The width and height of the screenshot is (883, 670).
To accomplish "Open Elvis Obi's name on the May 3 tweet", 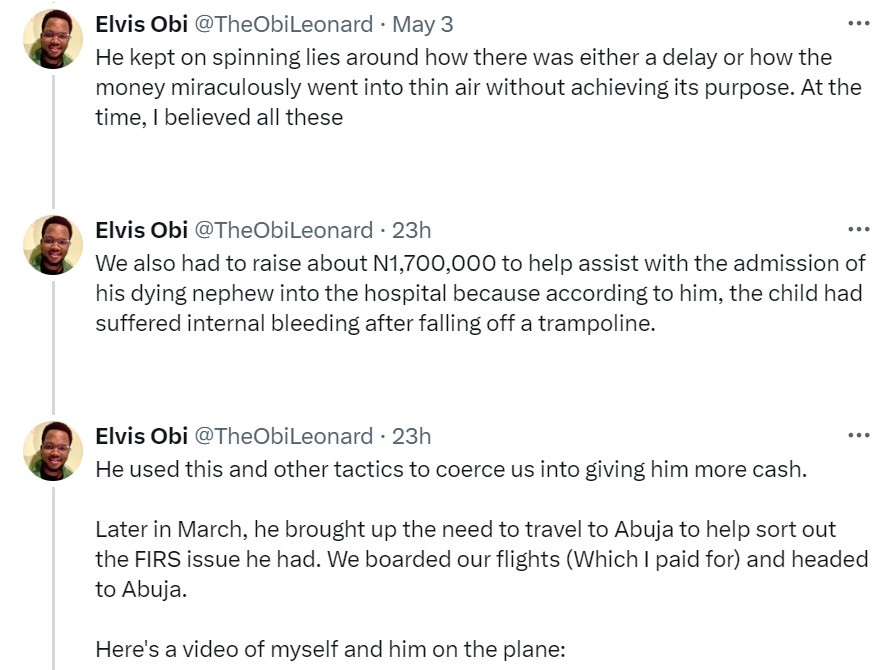I will (141, 23).
